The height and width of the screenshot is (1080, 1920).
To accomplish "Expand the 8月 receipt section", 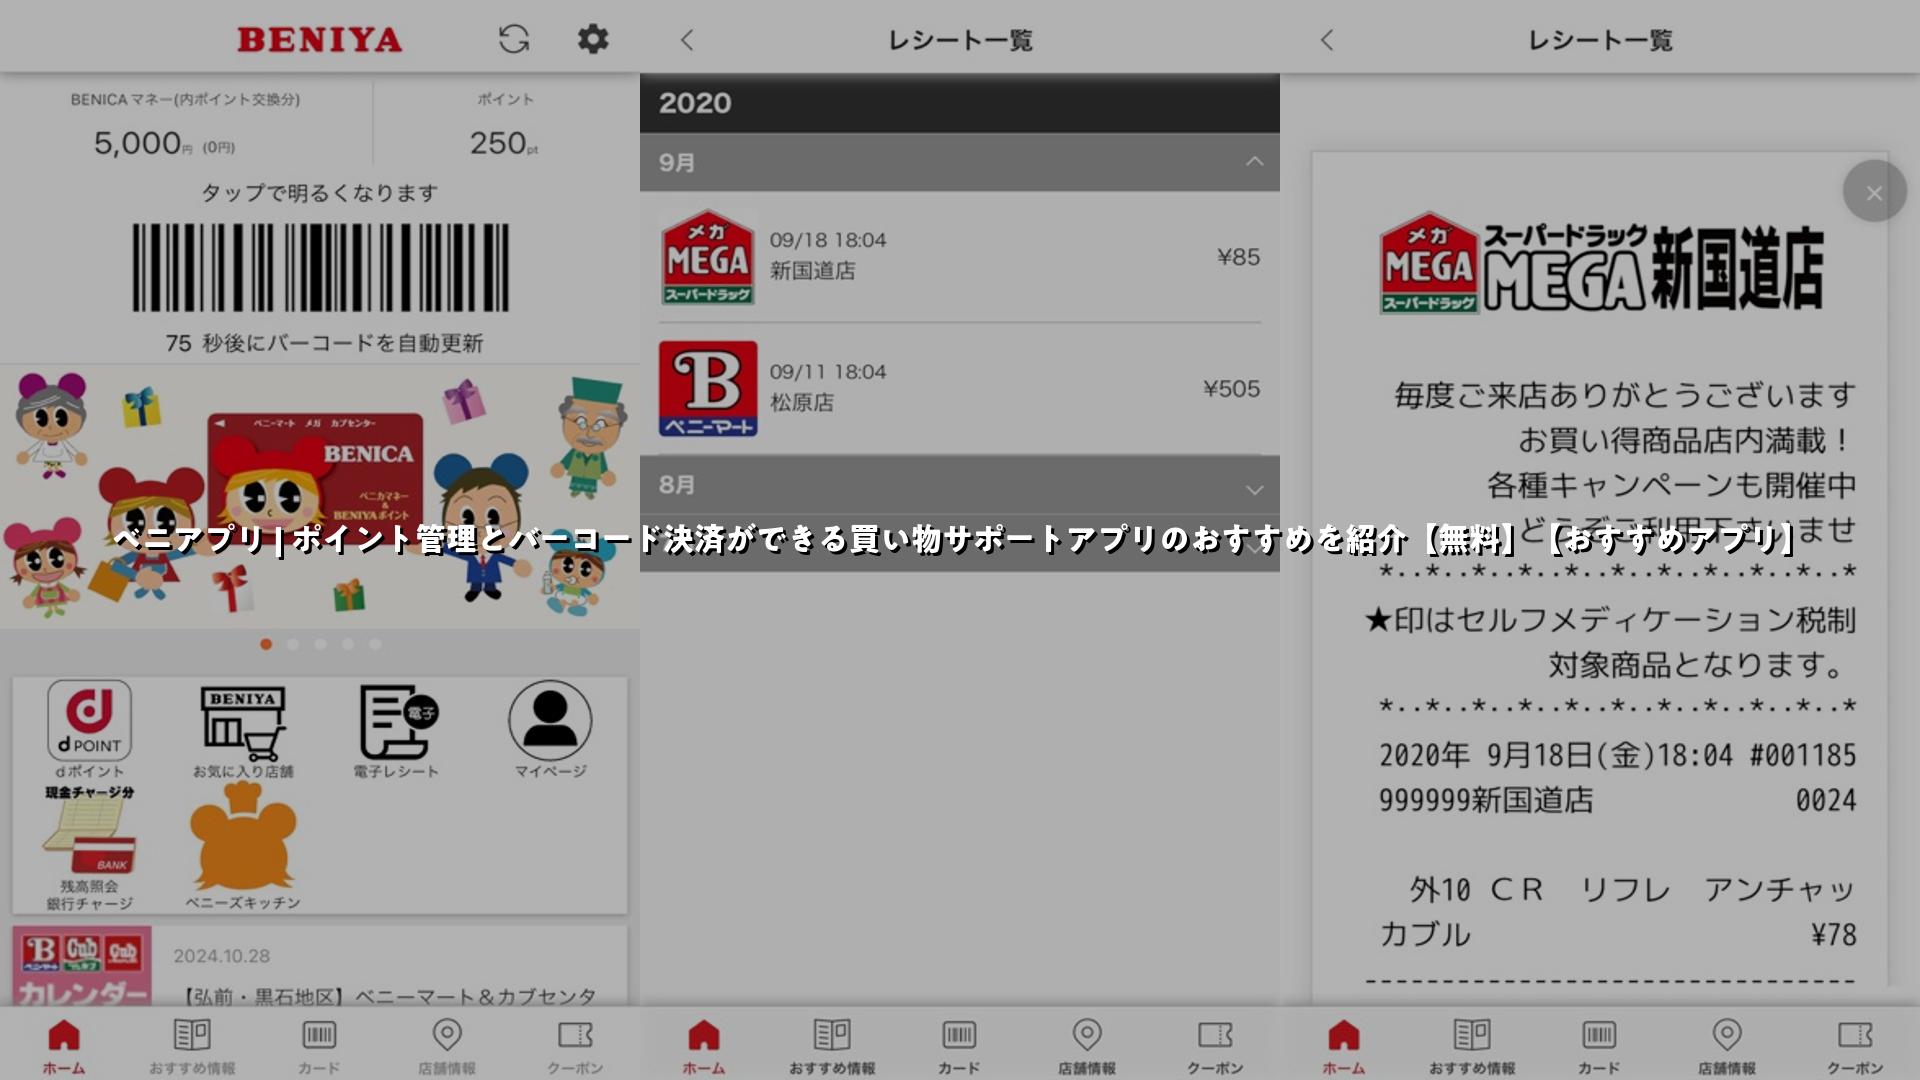I will [960, 485].
